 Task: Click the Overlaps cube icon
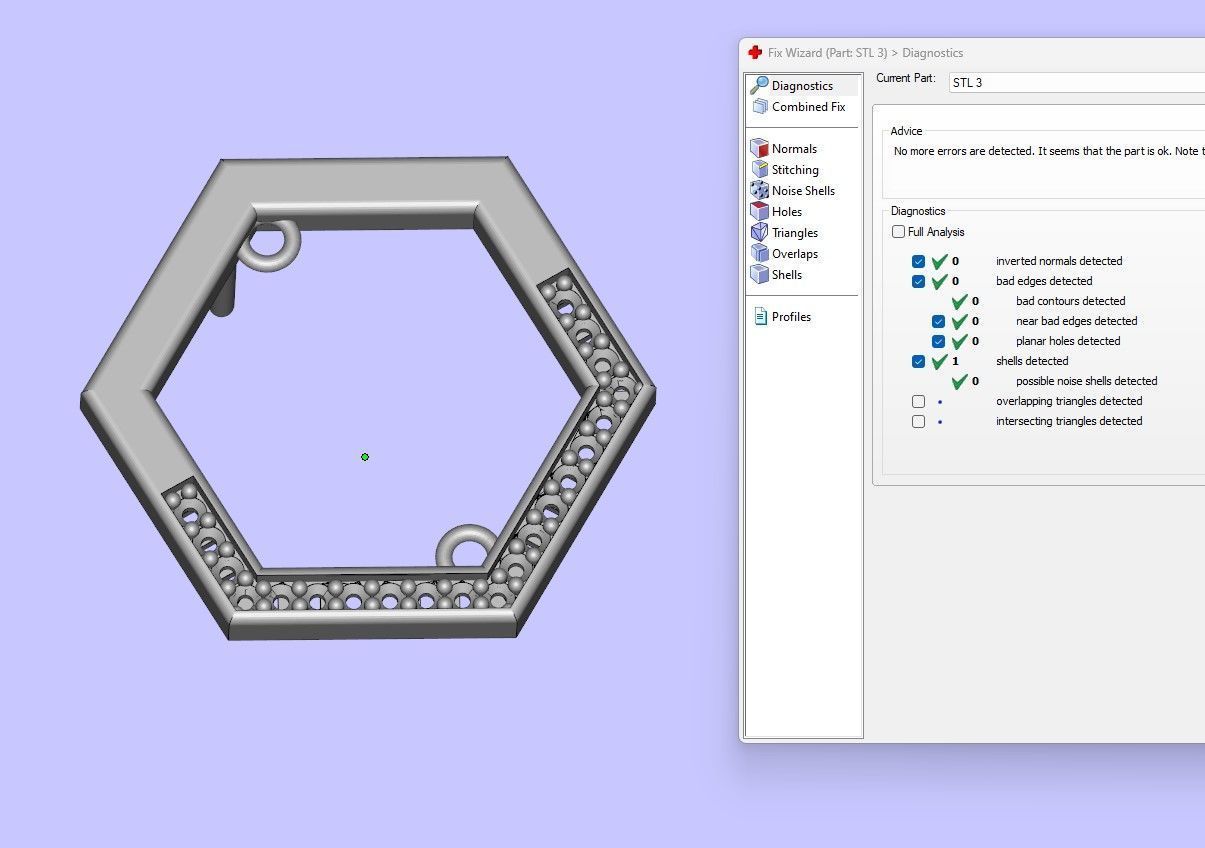[759, 254]
